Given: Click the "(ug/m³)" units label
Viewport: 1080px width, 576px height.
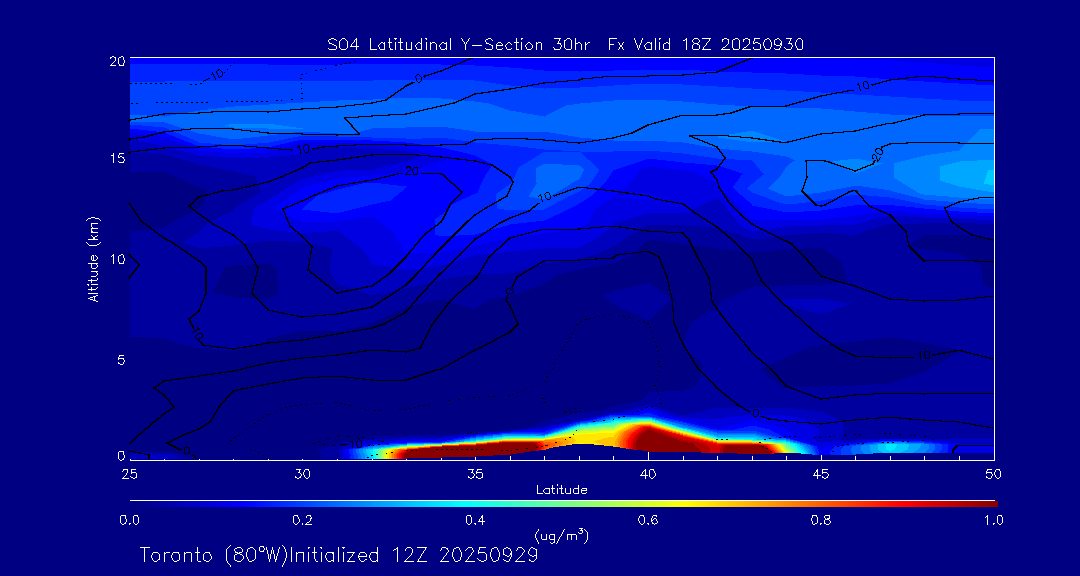Looking at the screenshot, I should tap(561, 535).
